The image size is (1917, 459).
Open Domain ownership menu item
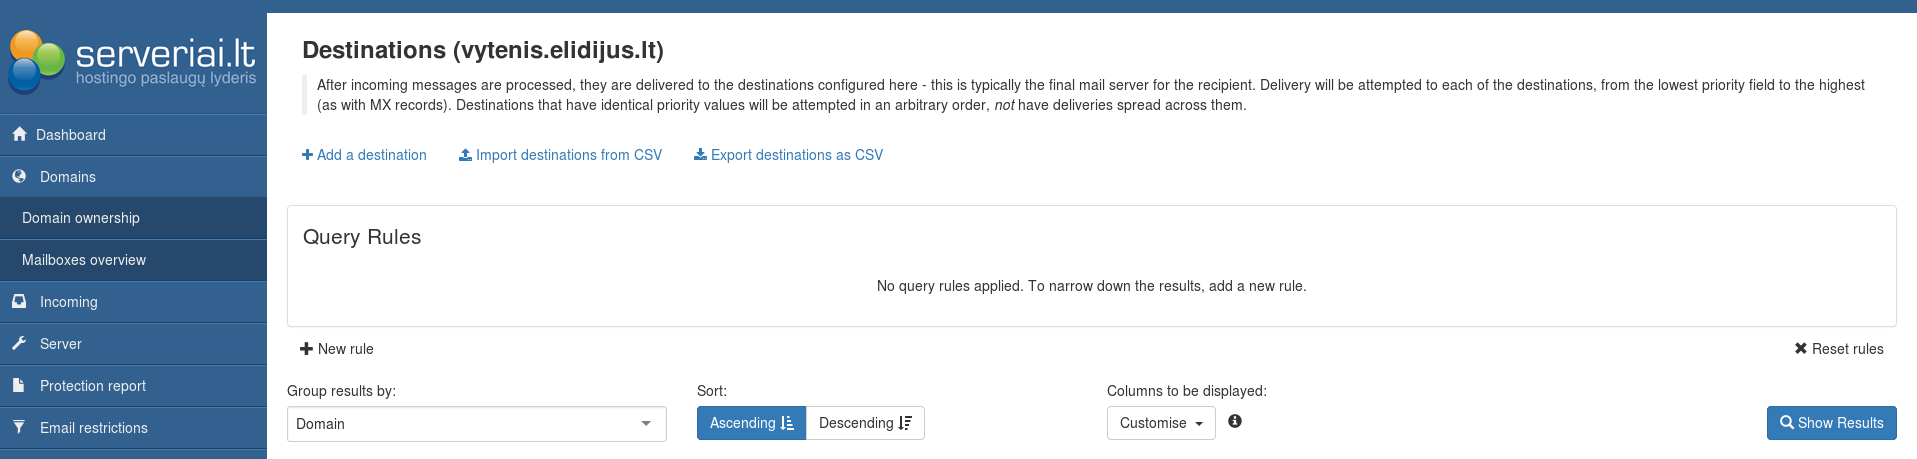[81, 218]
